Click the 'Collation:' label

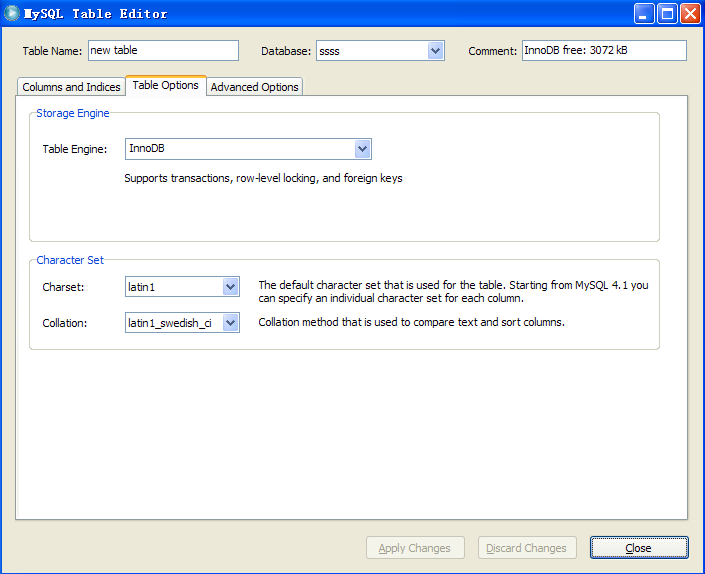tap(65, 323)
